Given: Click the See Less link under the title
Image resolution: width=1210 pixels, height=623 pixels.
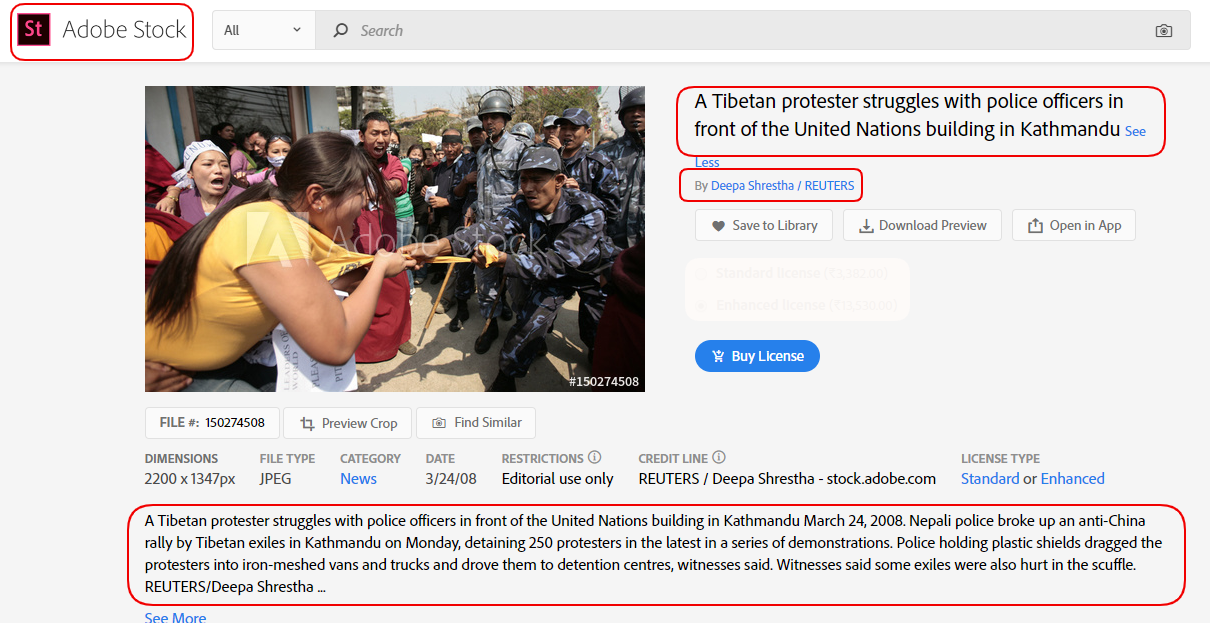Looking at the screenshot, I should (707, 162).
